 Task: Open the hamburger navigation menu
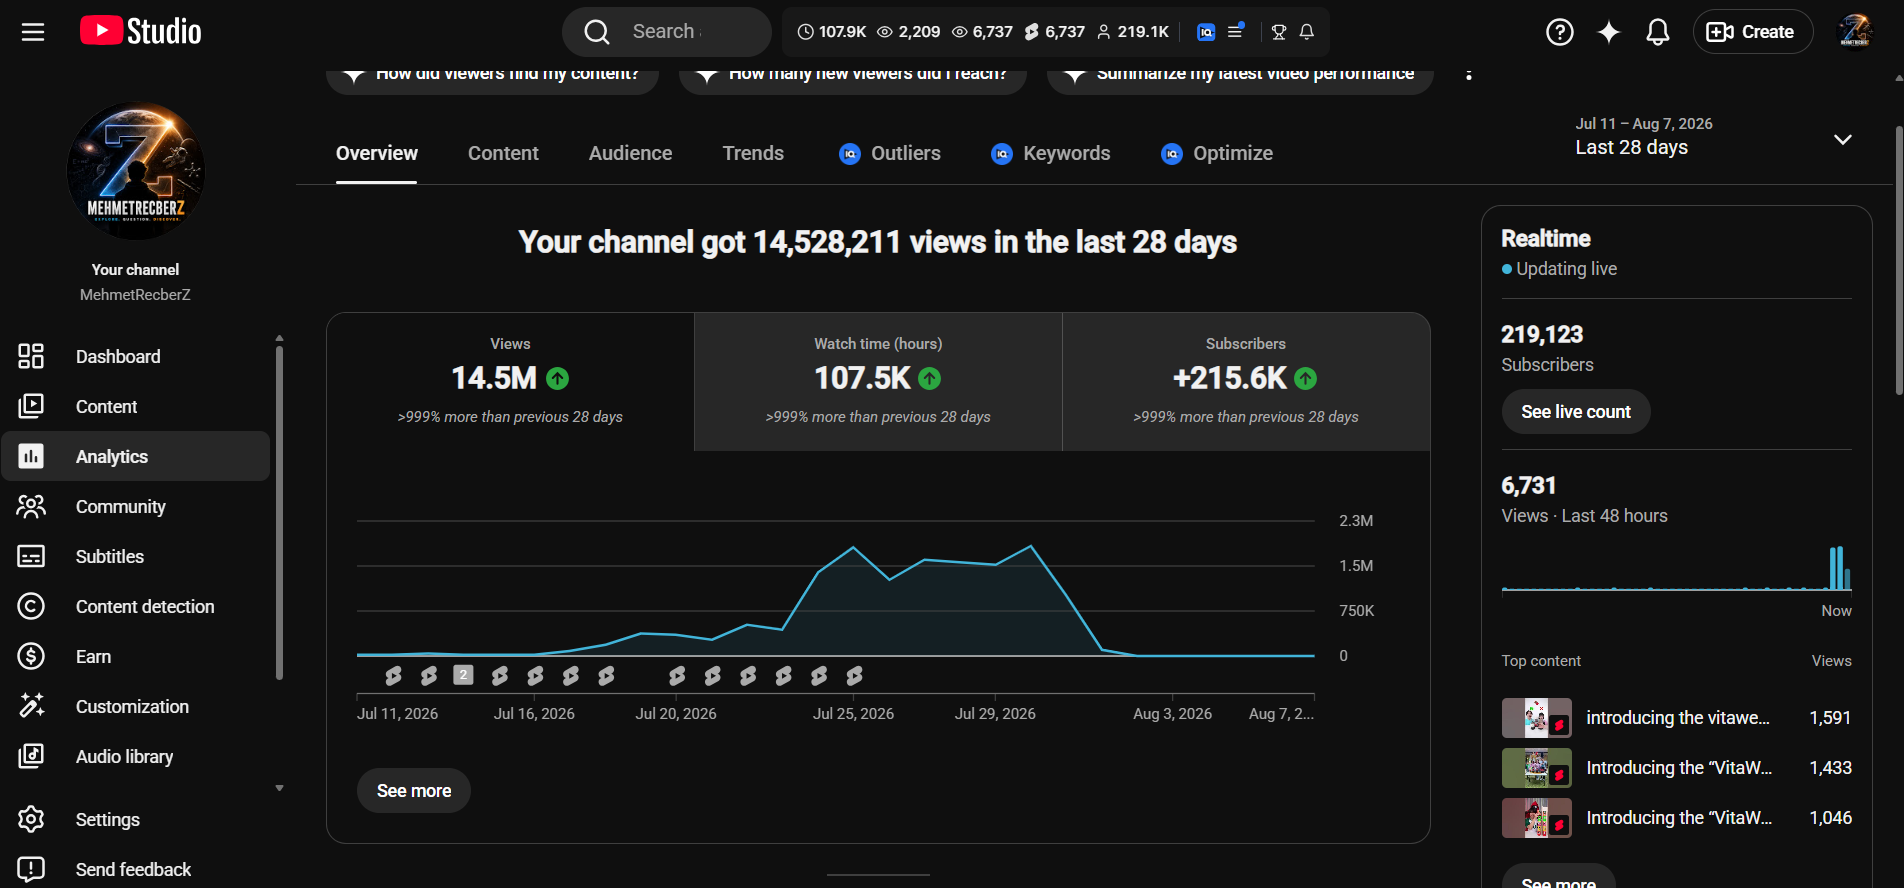[x=33, y=32]
